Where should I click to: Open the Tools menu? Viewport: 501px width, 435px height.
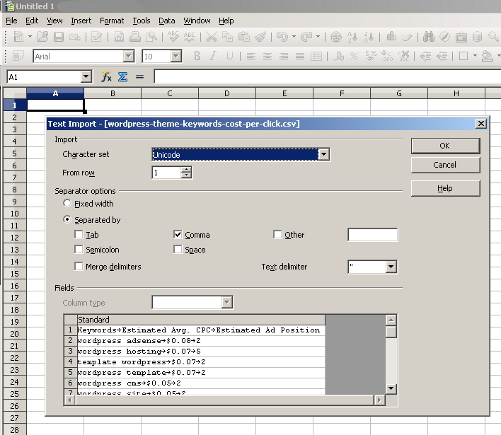pos(141,21)
